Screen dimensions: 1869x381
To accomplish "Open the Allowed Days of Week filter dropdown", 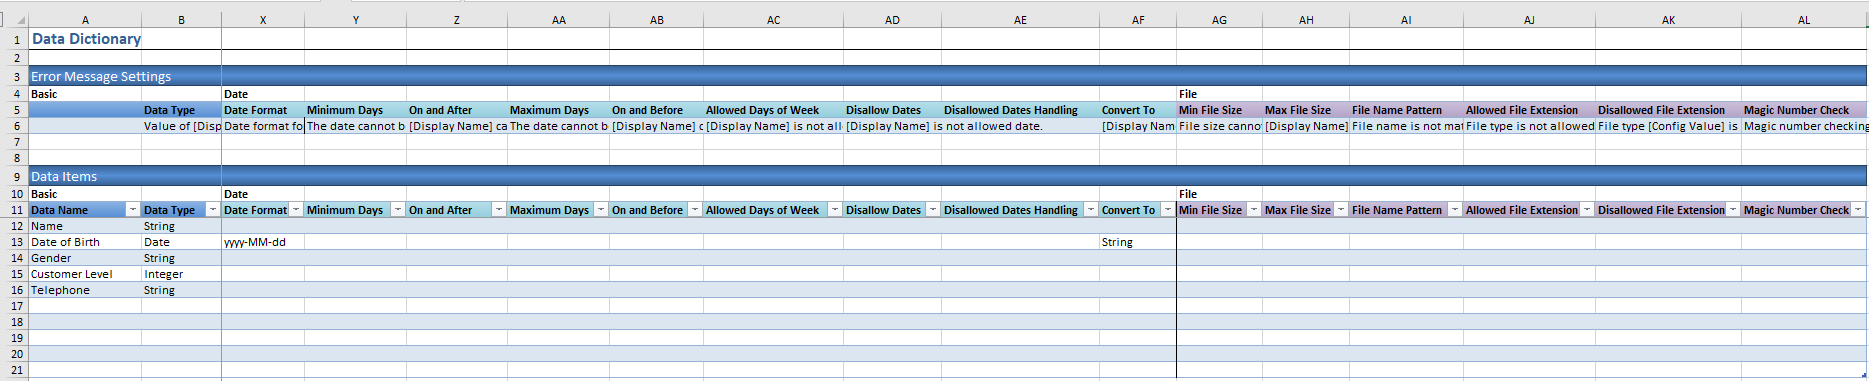I will pos(834,210).
